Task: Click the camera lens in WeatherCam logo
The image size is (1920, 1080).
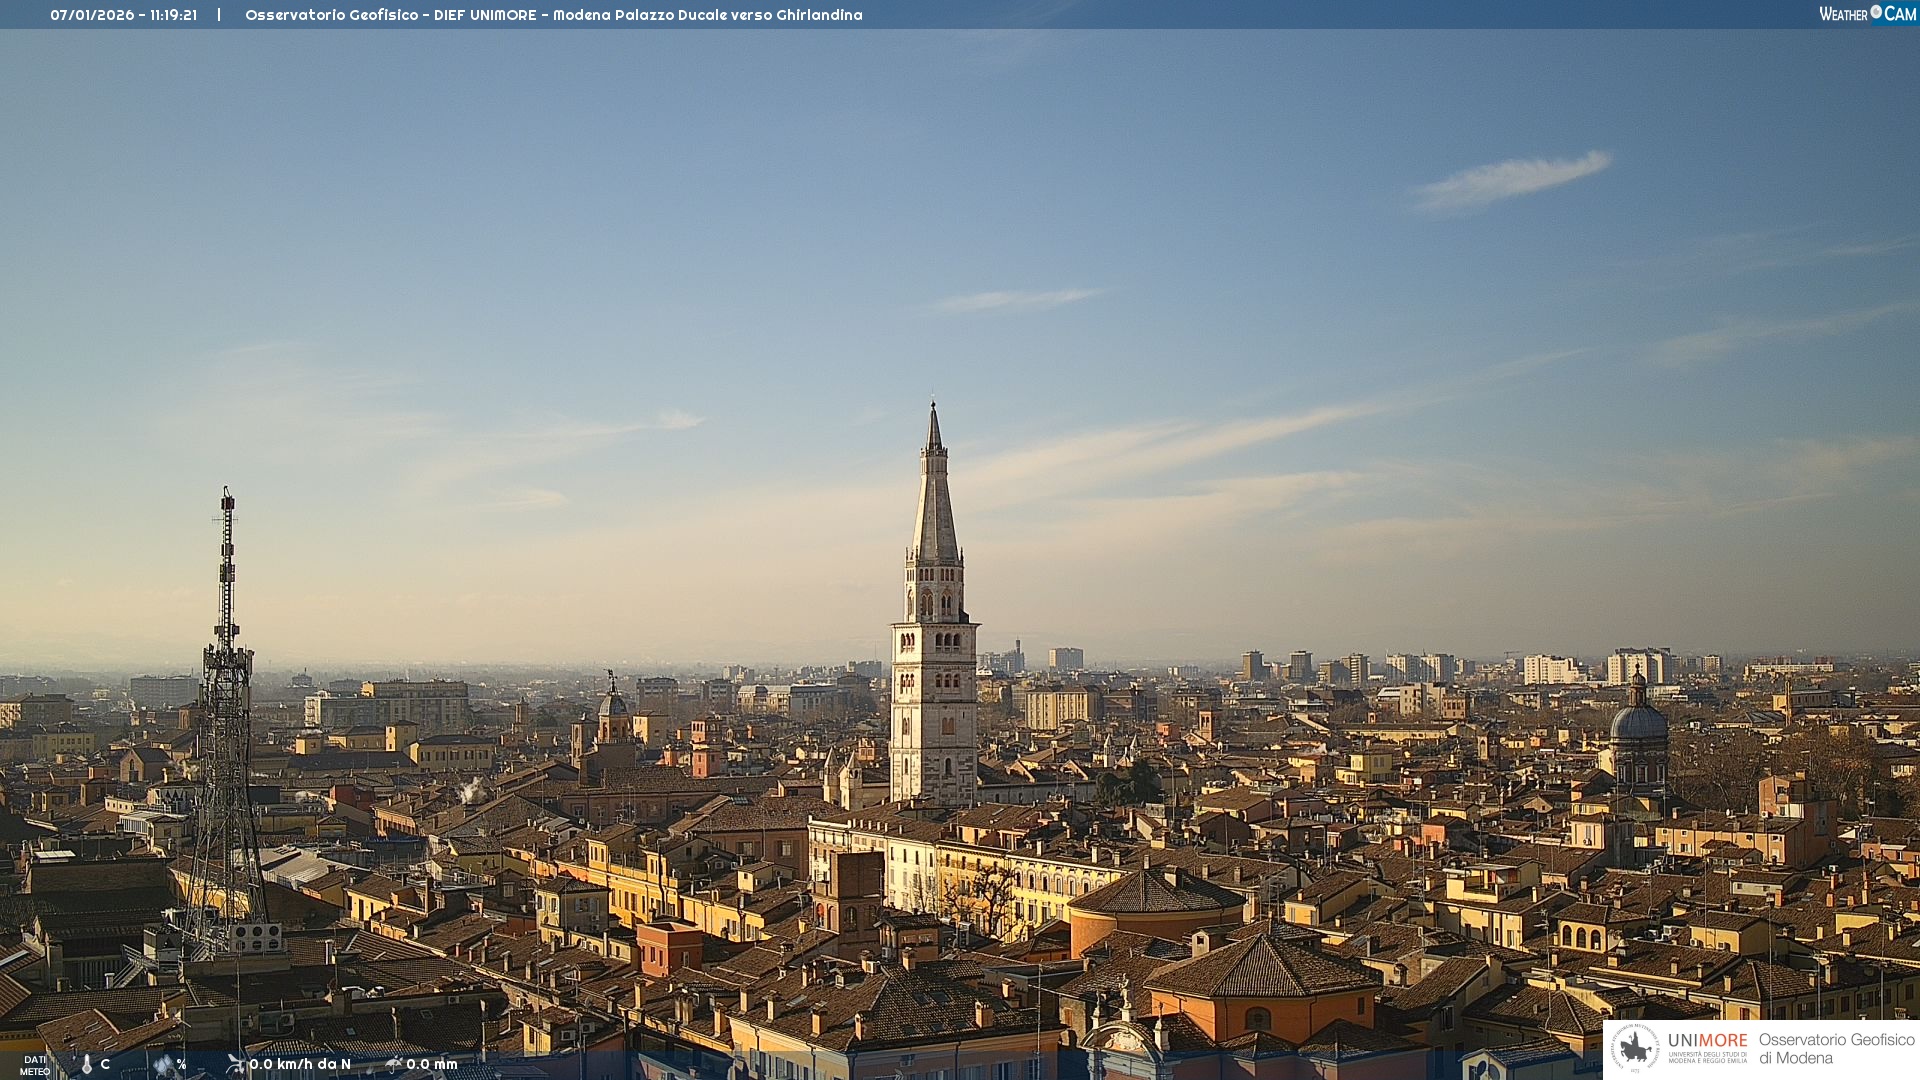Action: [x=1876, y=12]
